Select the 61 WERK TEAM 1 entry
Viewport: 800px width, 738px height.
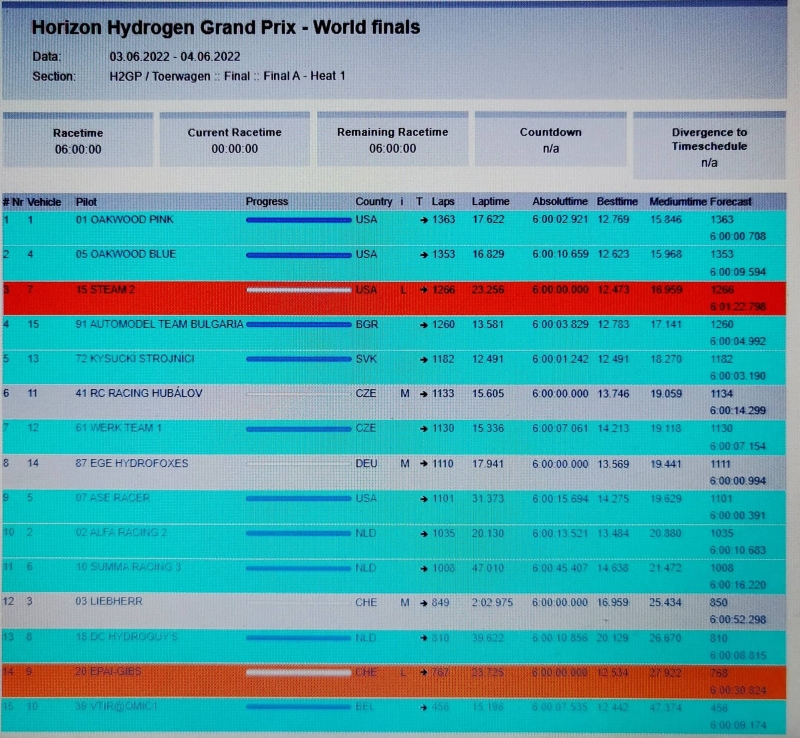point(117,429)
